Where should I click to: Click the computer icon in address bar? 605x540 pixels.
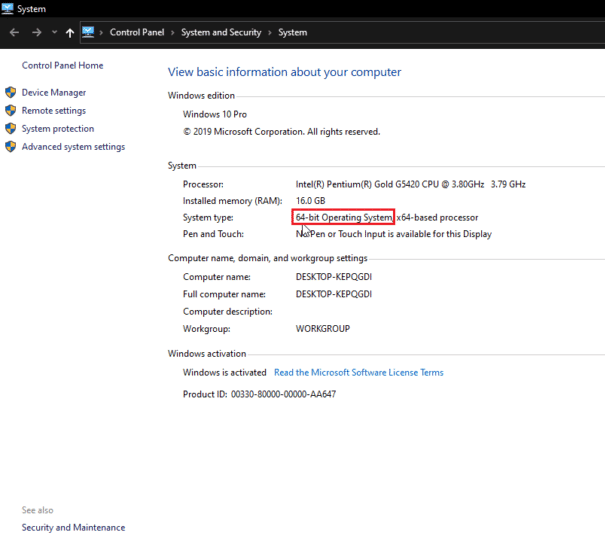click(88, 32)
